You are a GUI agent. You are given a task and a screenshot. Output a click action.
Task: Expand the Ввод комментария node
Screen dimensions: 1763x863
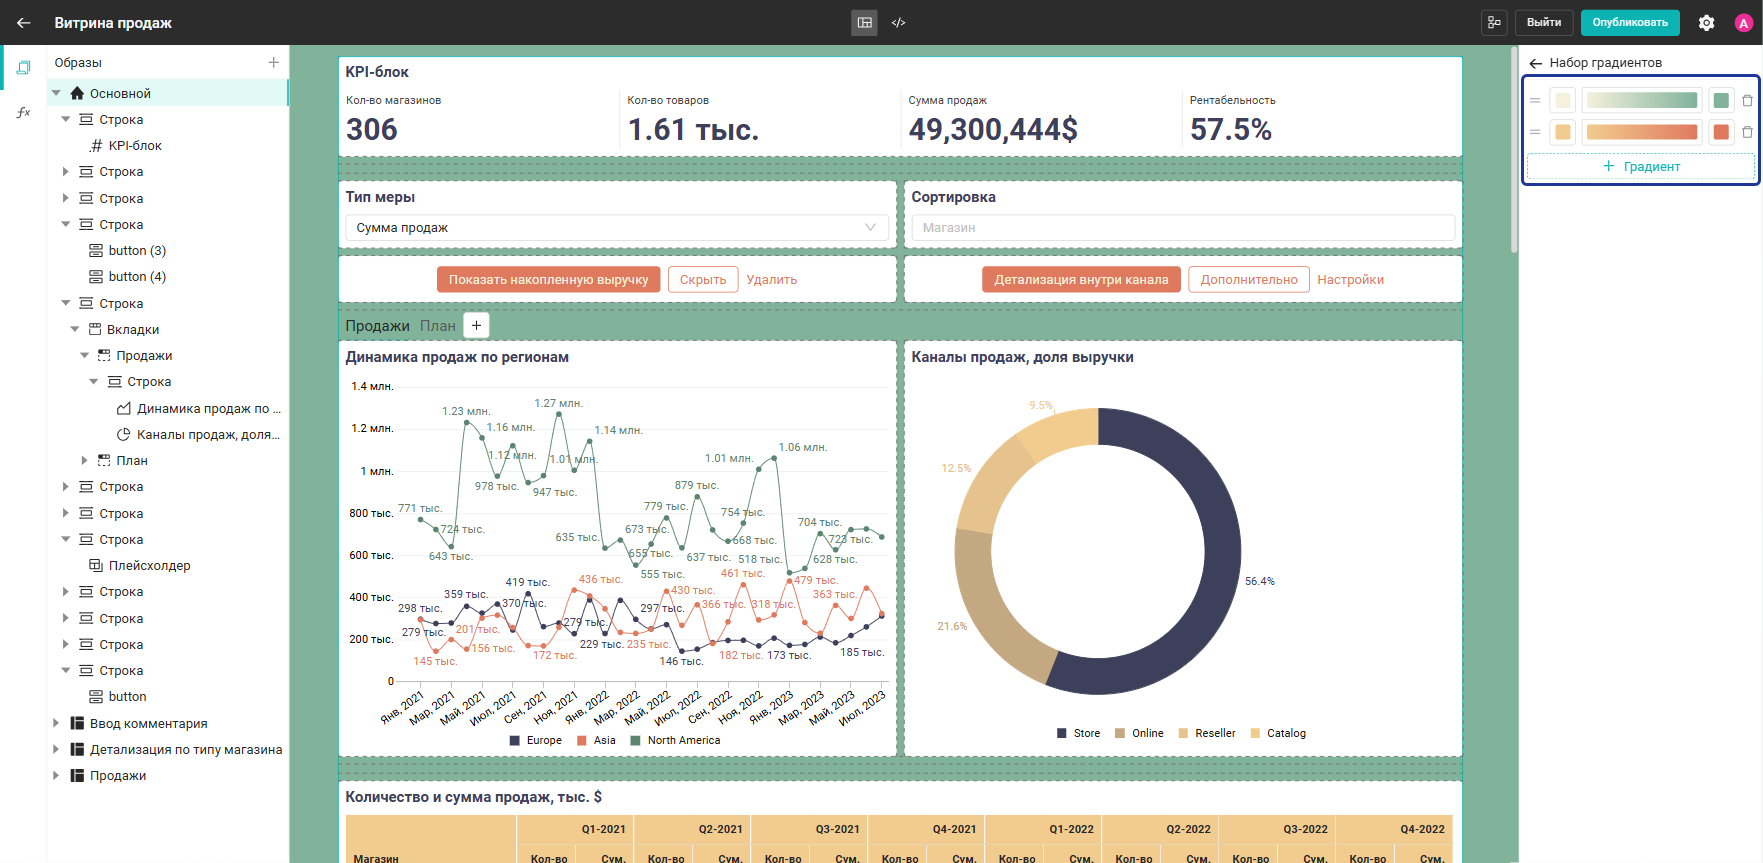click(57, 723)
